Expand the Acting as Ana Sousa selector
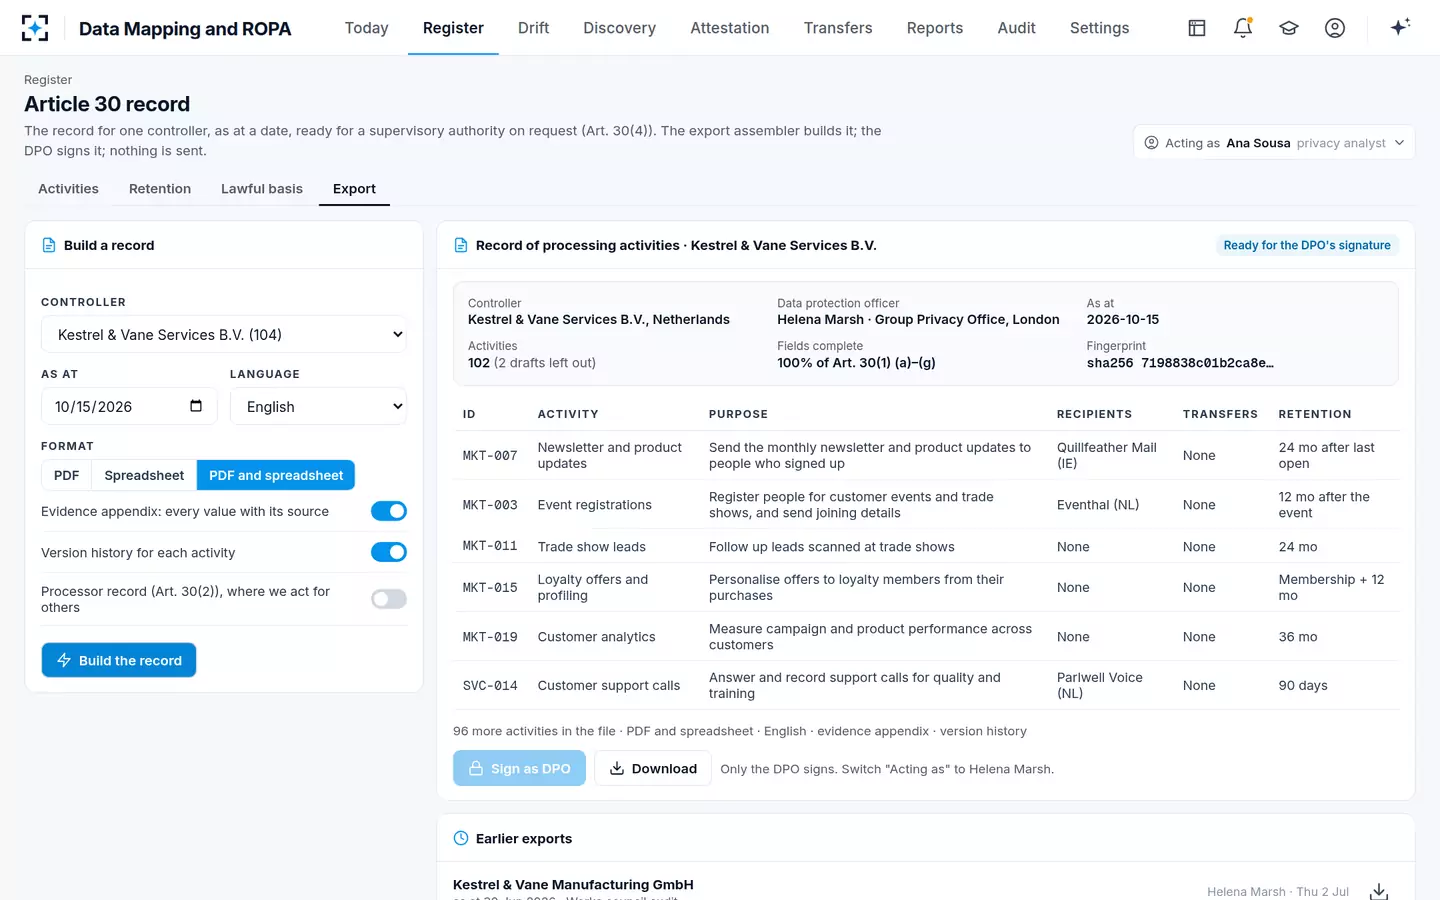 [1274, 143]
